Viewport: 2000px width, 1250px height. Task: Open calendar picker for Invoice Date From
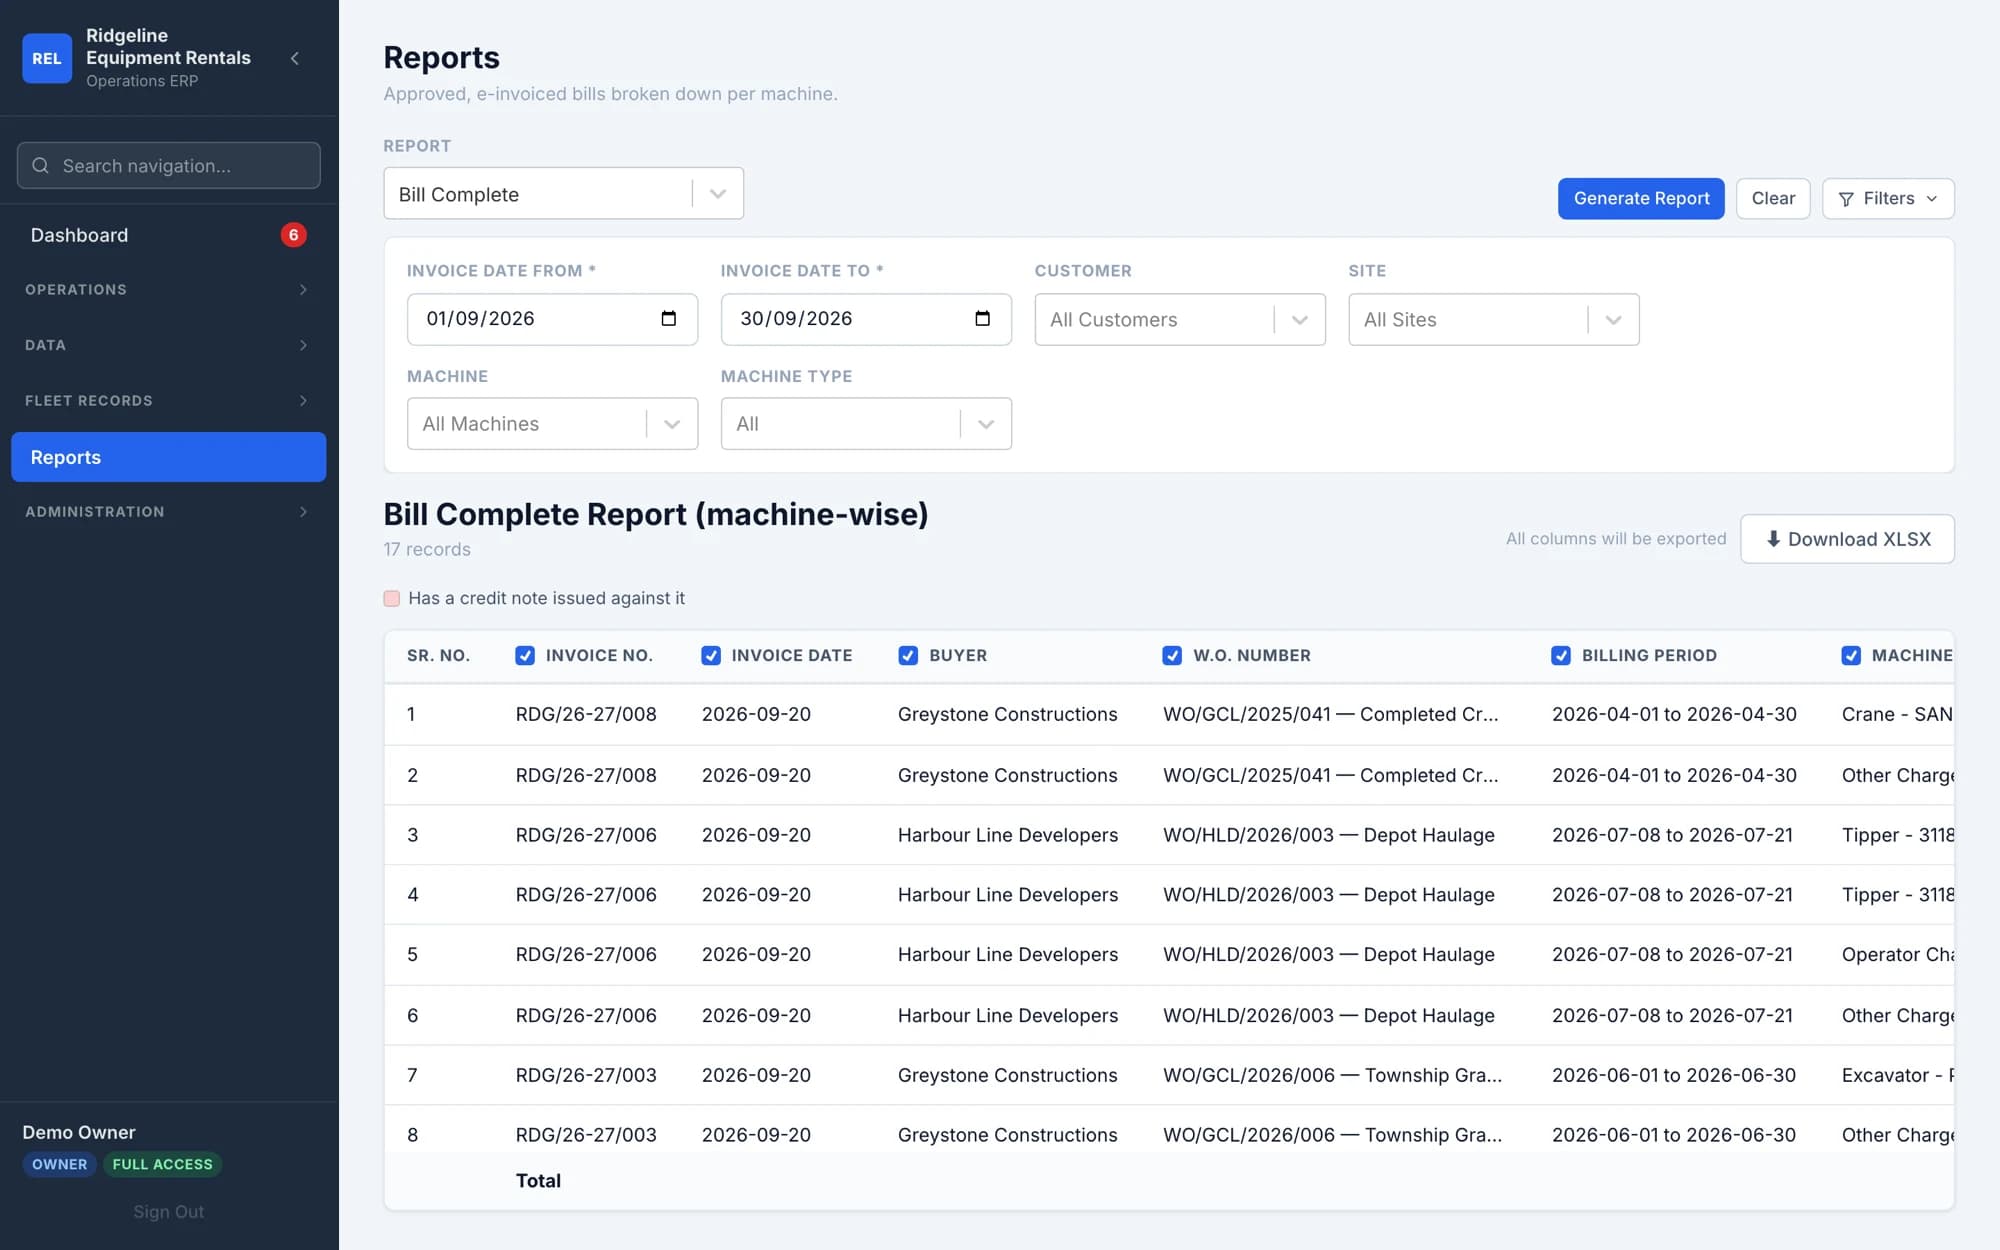click(x=669, y=318)
